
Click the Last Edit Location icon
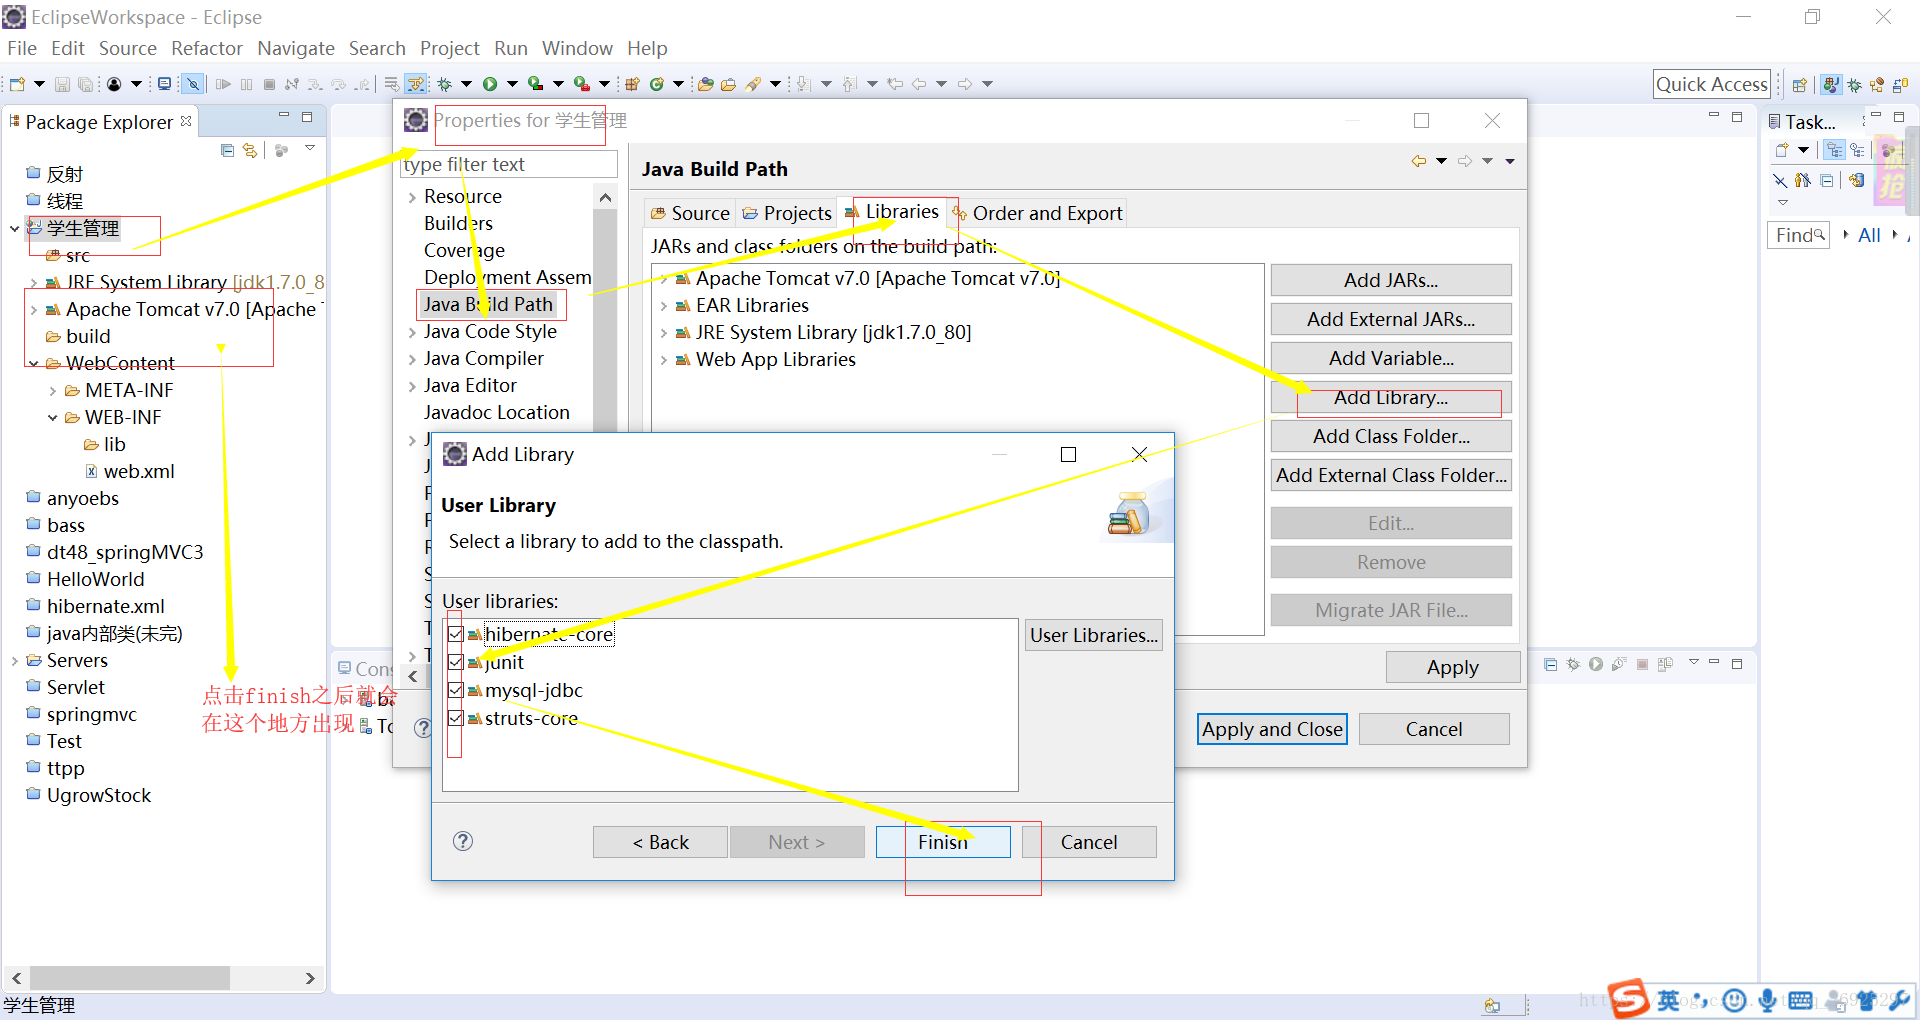tap(895, 84)
